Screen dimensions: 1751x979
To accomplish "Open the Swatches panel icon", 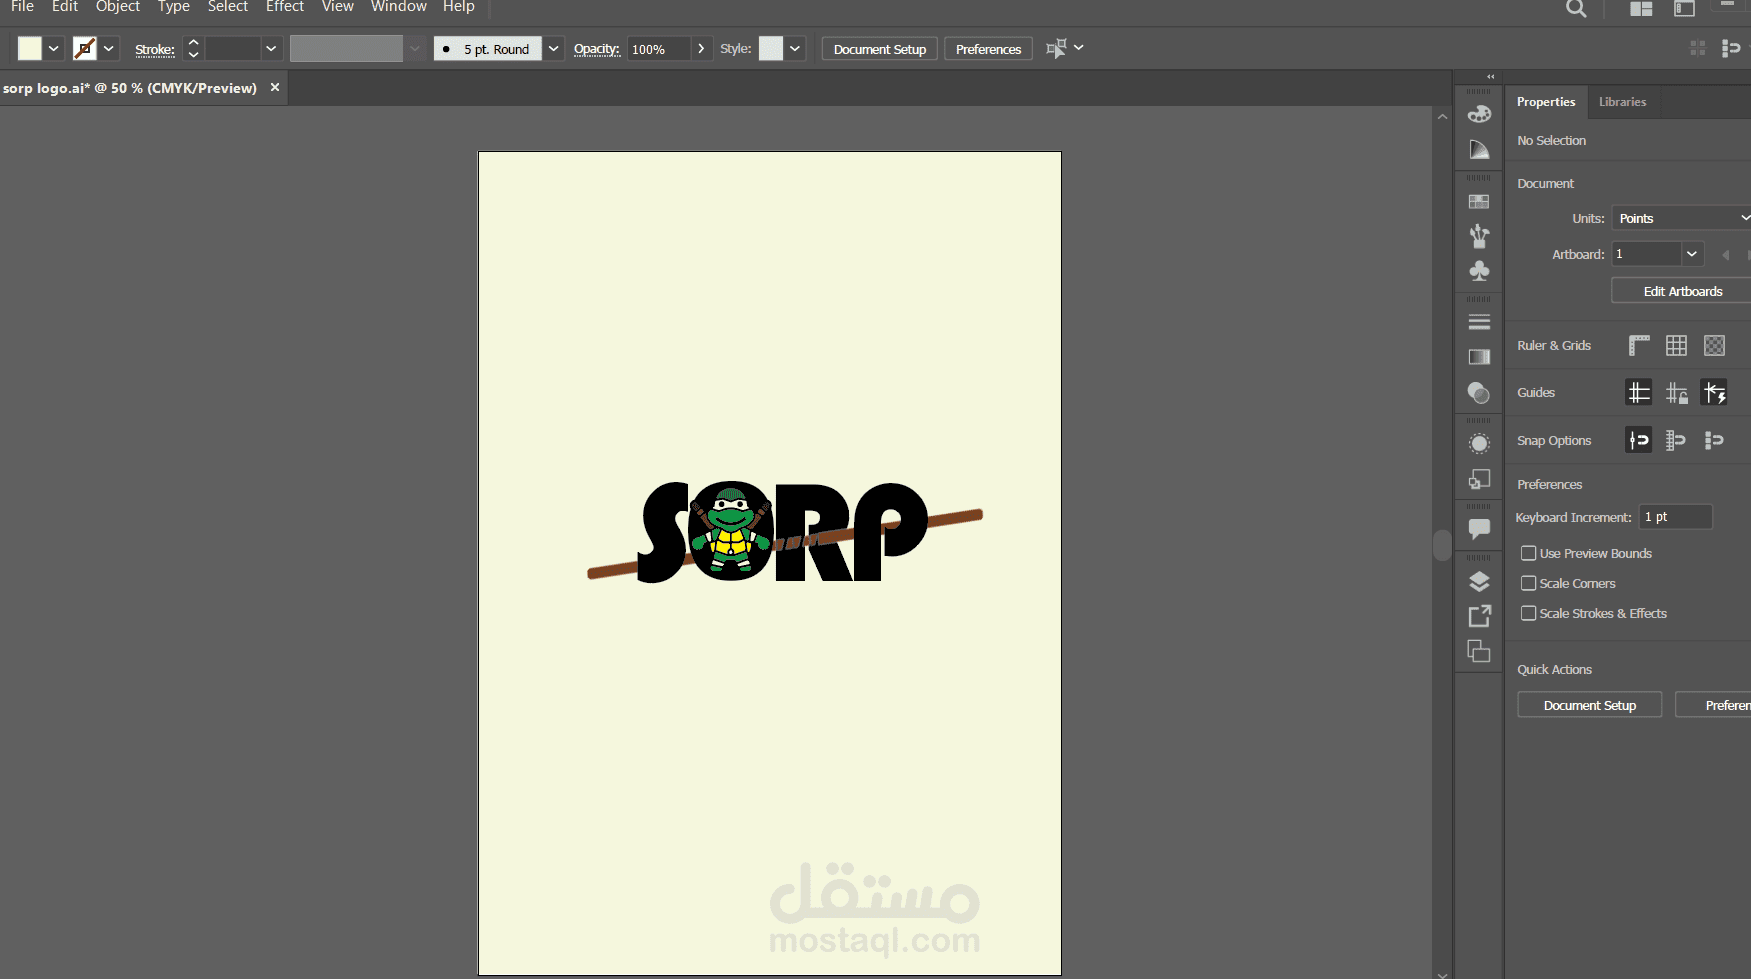I will coord(1479,202).
